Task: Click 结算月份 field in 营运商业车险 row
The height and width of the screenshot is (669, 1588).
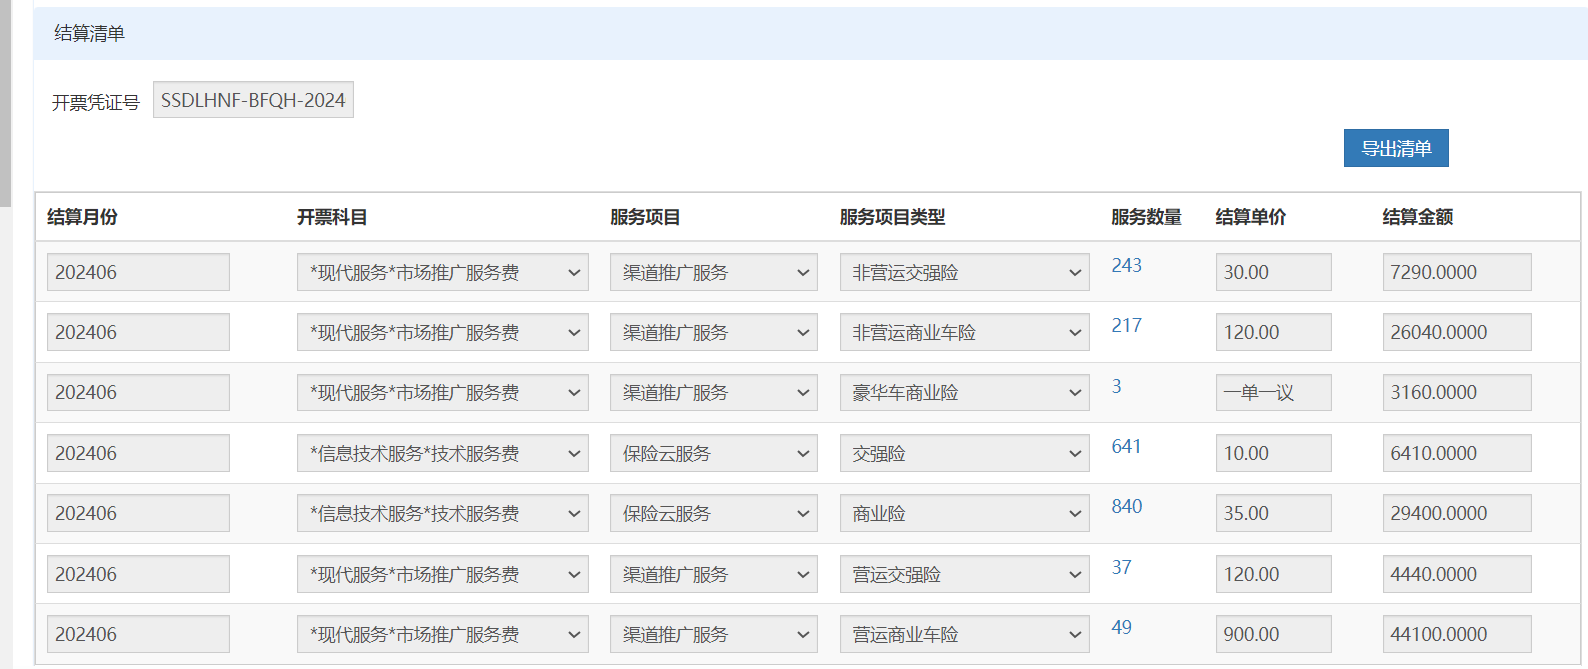Action: click(x=138, y=634)
